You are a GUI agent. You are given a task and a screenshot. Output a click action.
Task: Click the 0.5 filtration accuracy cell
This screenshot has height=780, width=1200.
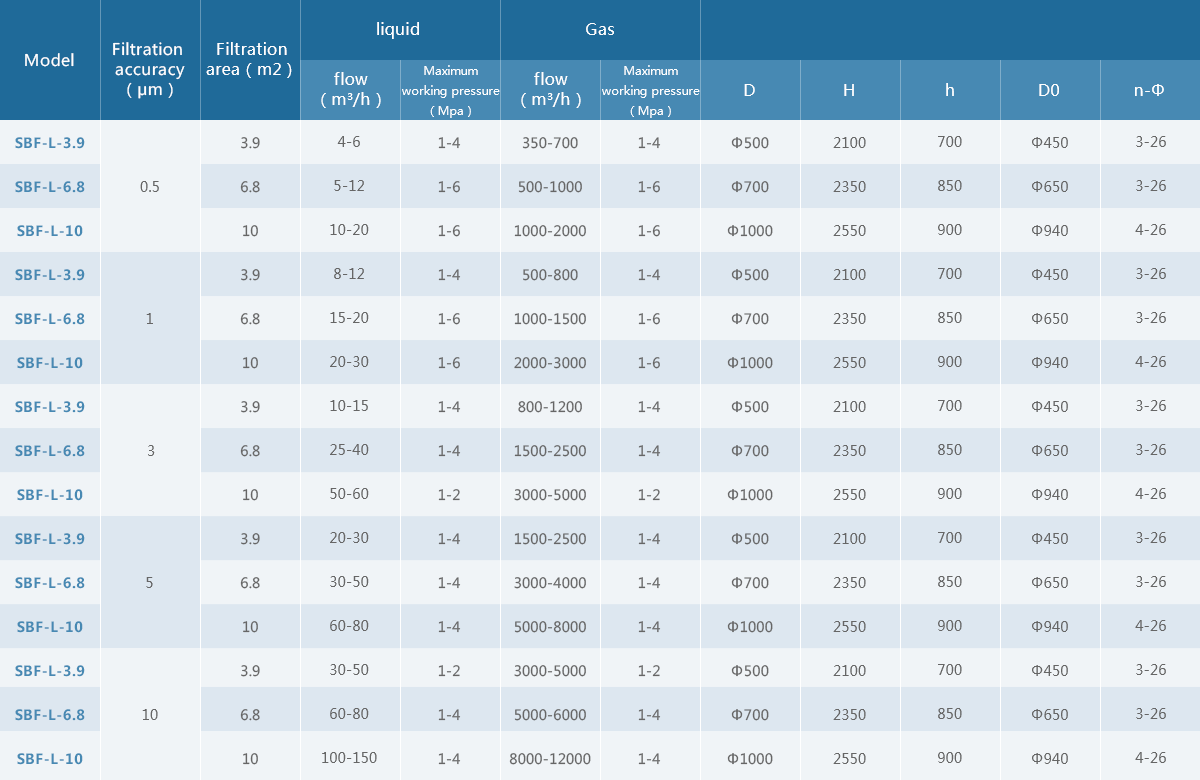[150, 186]
